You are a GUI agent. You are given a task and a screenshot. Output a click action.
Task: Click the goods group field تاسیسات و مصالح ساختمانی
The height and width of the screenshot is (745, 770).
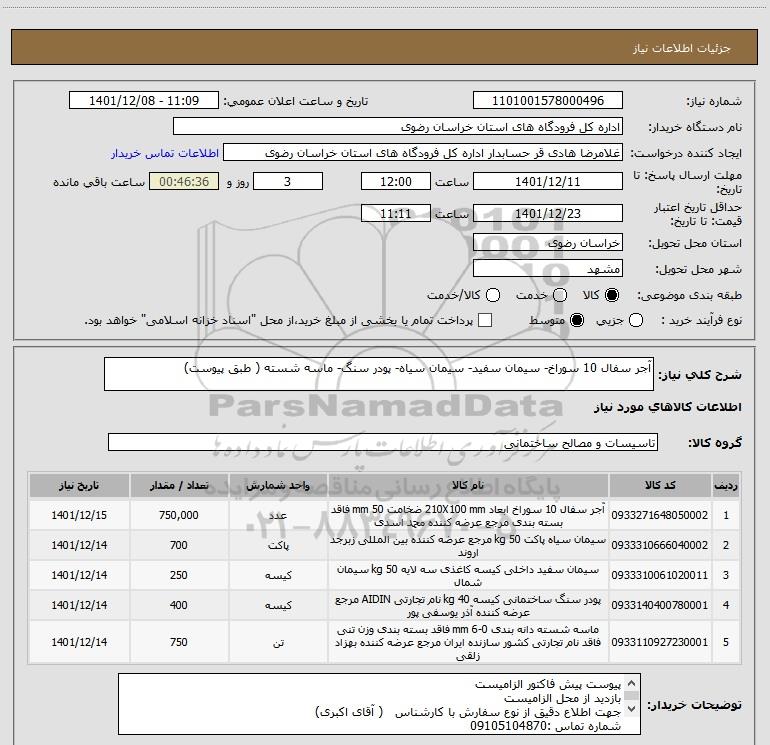pos(383,442)
